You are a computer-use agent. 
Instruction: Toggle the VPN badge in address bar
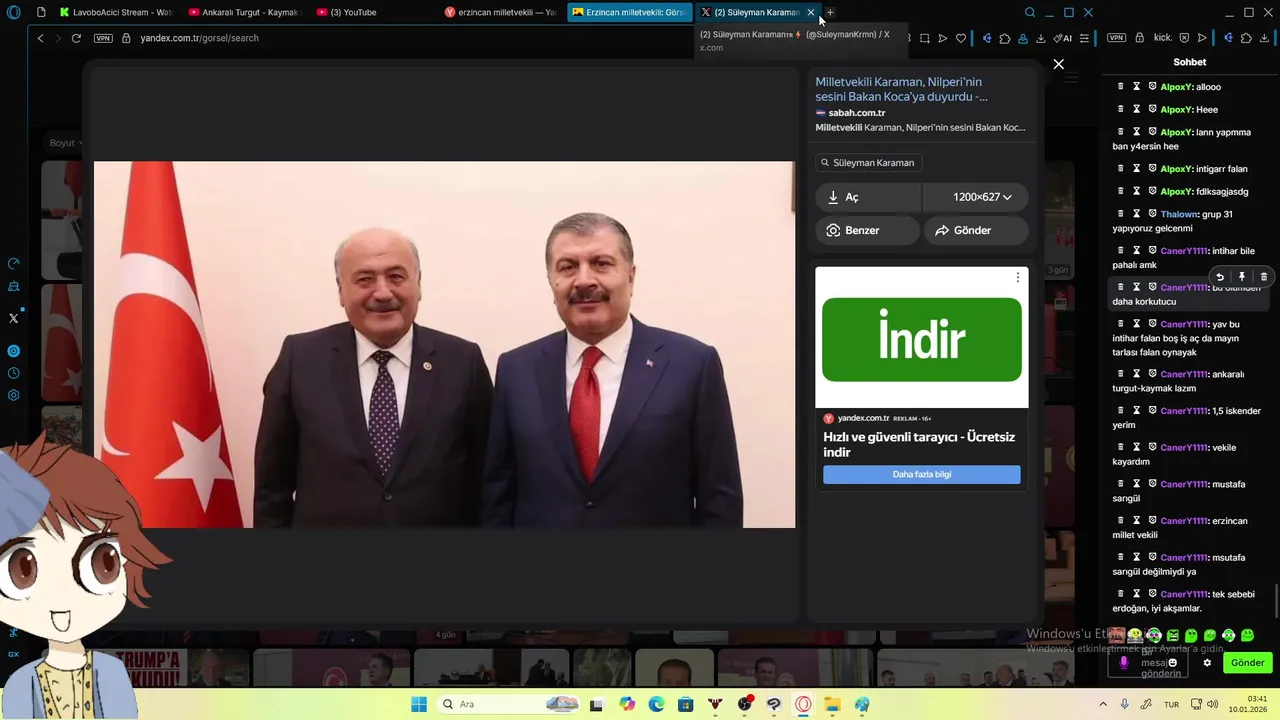pos(103,38)
